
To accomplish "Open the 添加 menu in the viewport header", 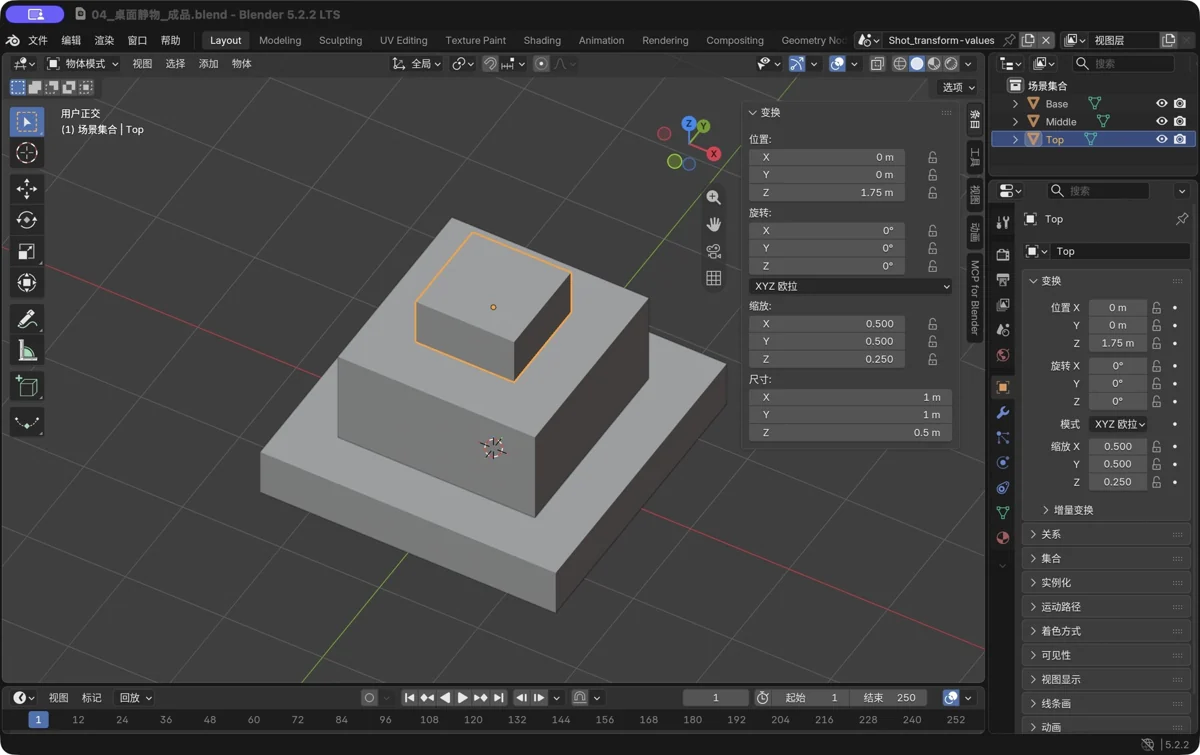I will pyautogui.click(x=208, y=64).
